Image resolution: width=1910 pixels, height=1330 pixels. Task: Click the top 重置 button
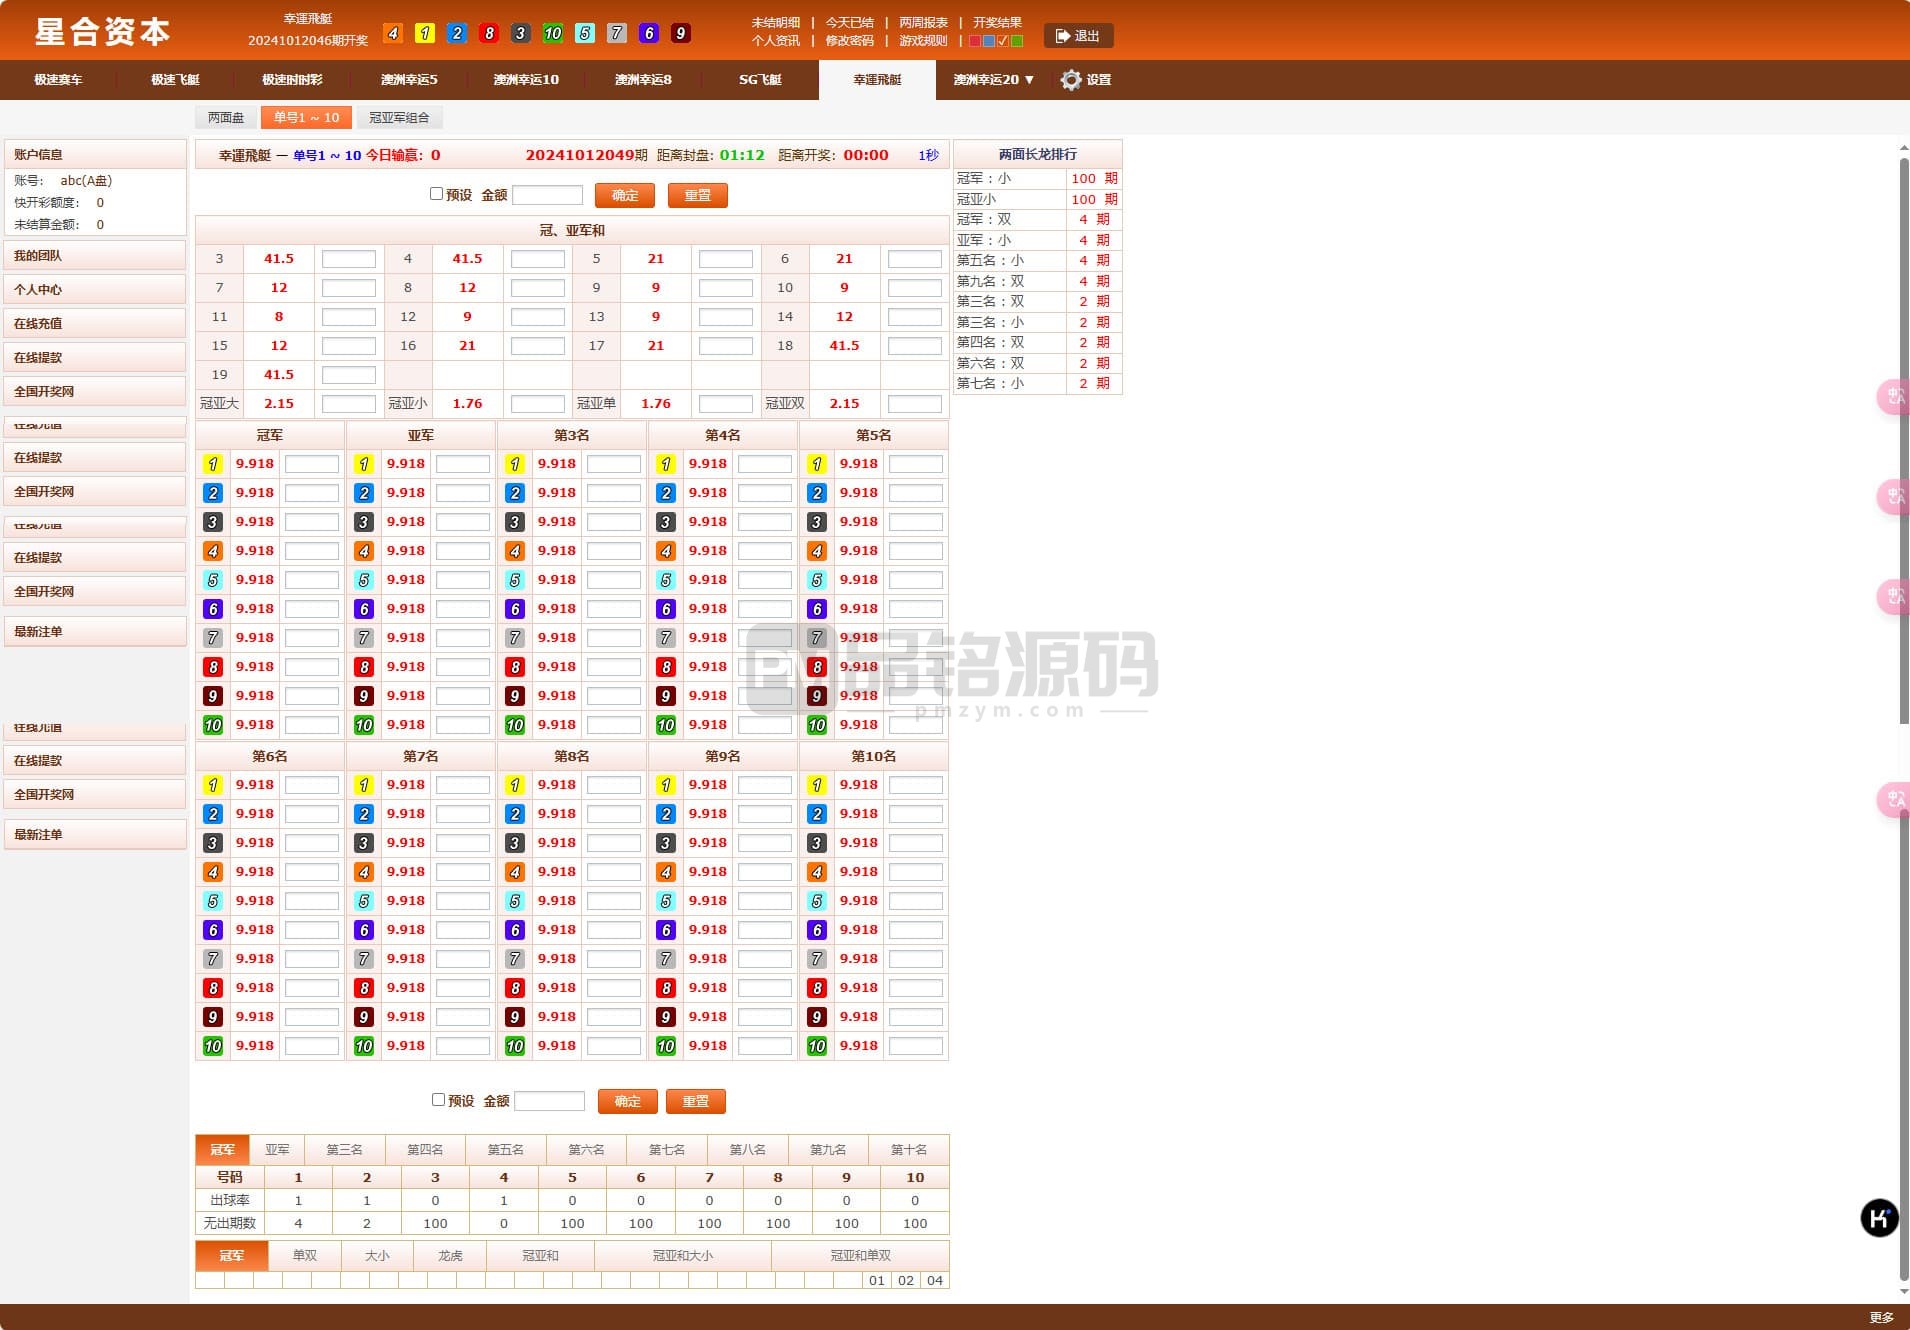[698, 195]
